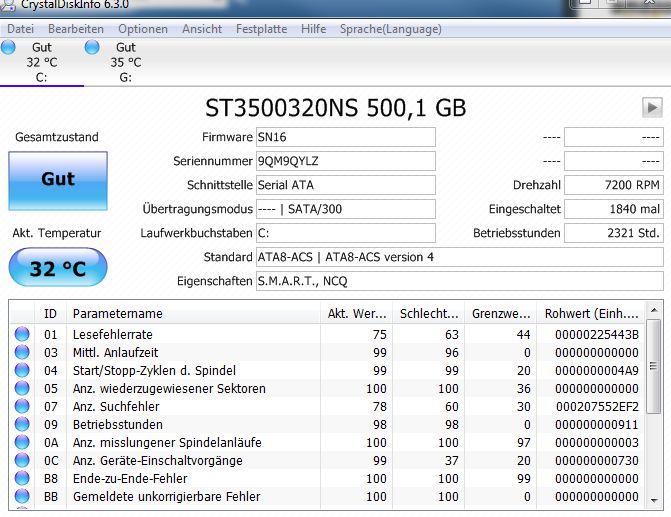The height and width of the screenshot is (517, 671).
Task: Click the SMART table scrollbar thumb
Action: click(x=653, y=366)
